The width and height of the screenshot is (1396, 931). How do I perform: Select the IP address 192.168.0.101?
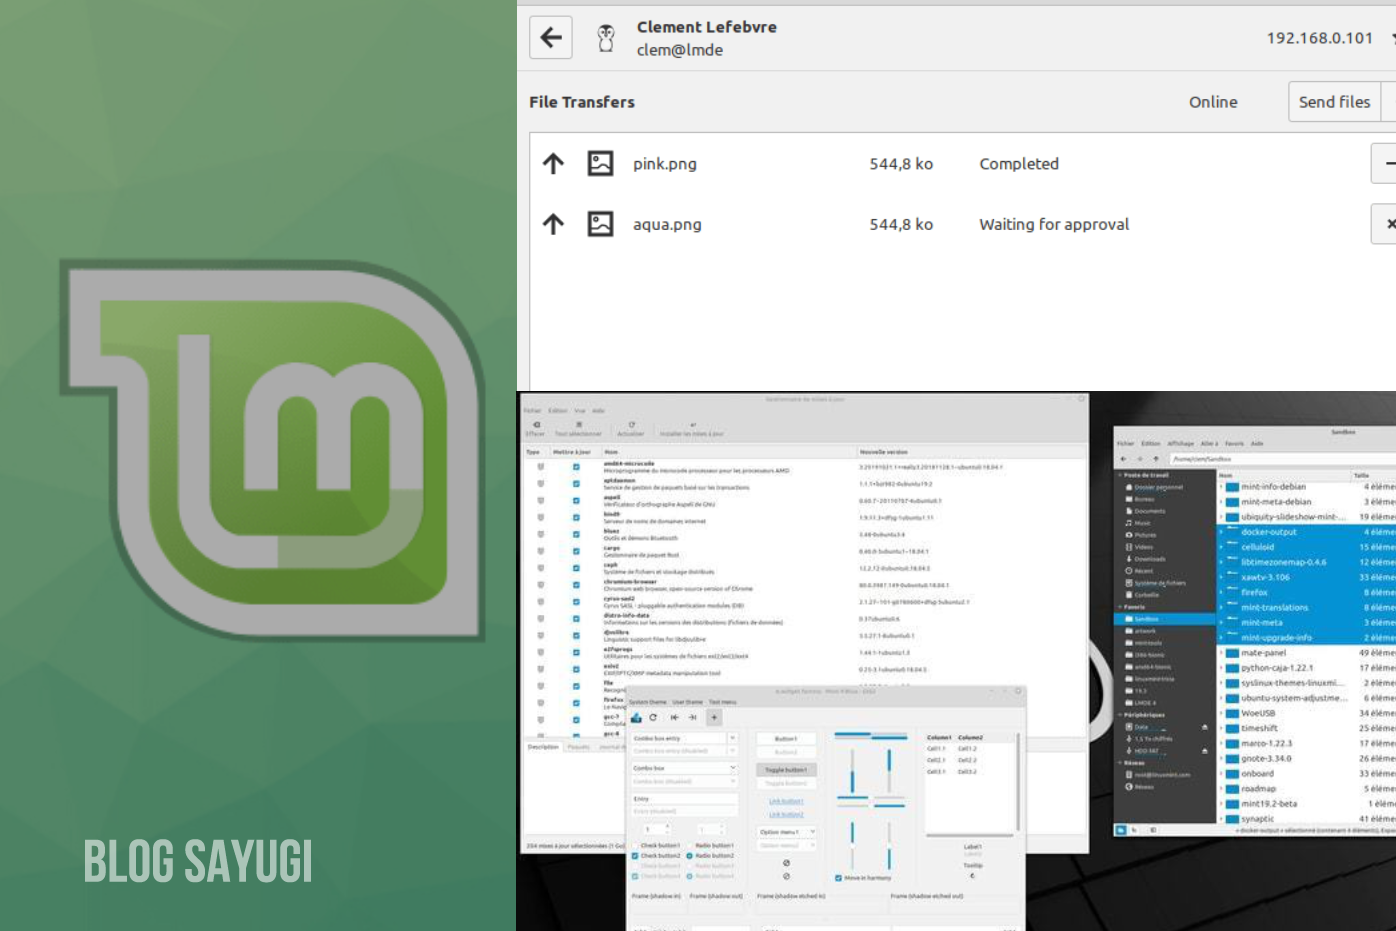coord(1320,38)
